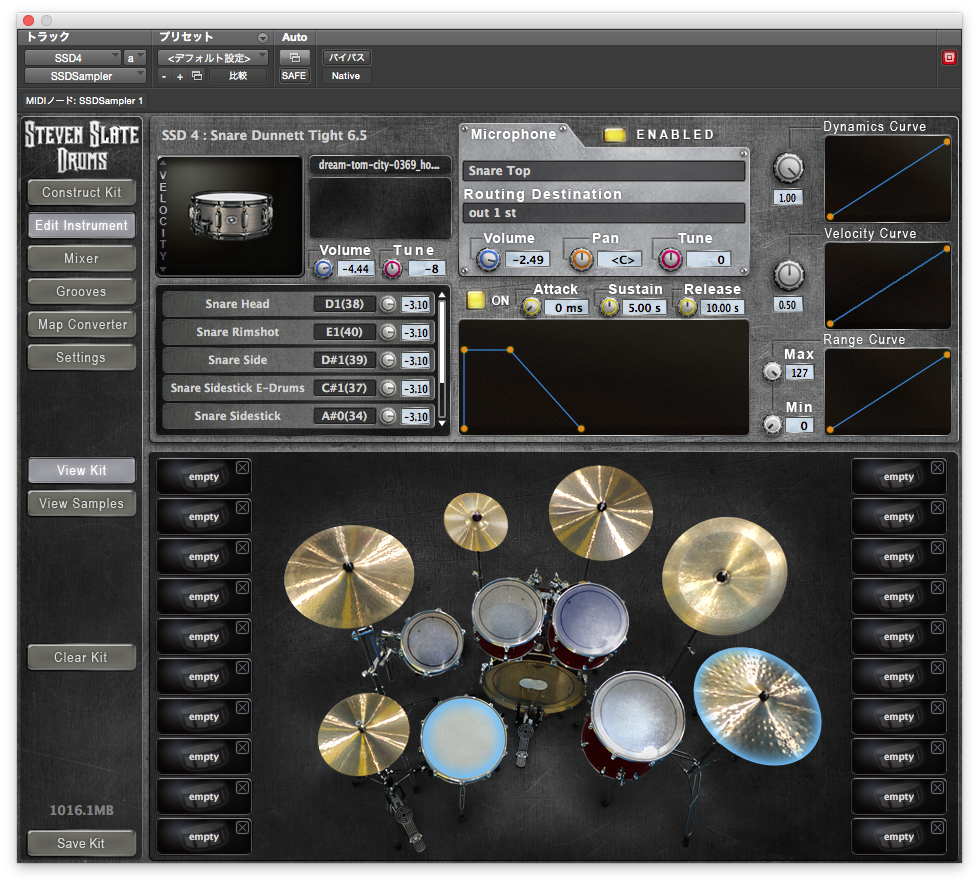The height and width of the screenshot is (884, 979).
Task: Click the Save Kit button
Action: pyautogui.click(x=82, y=843)
